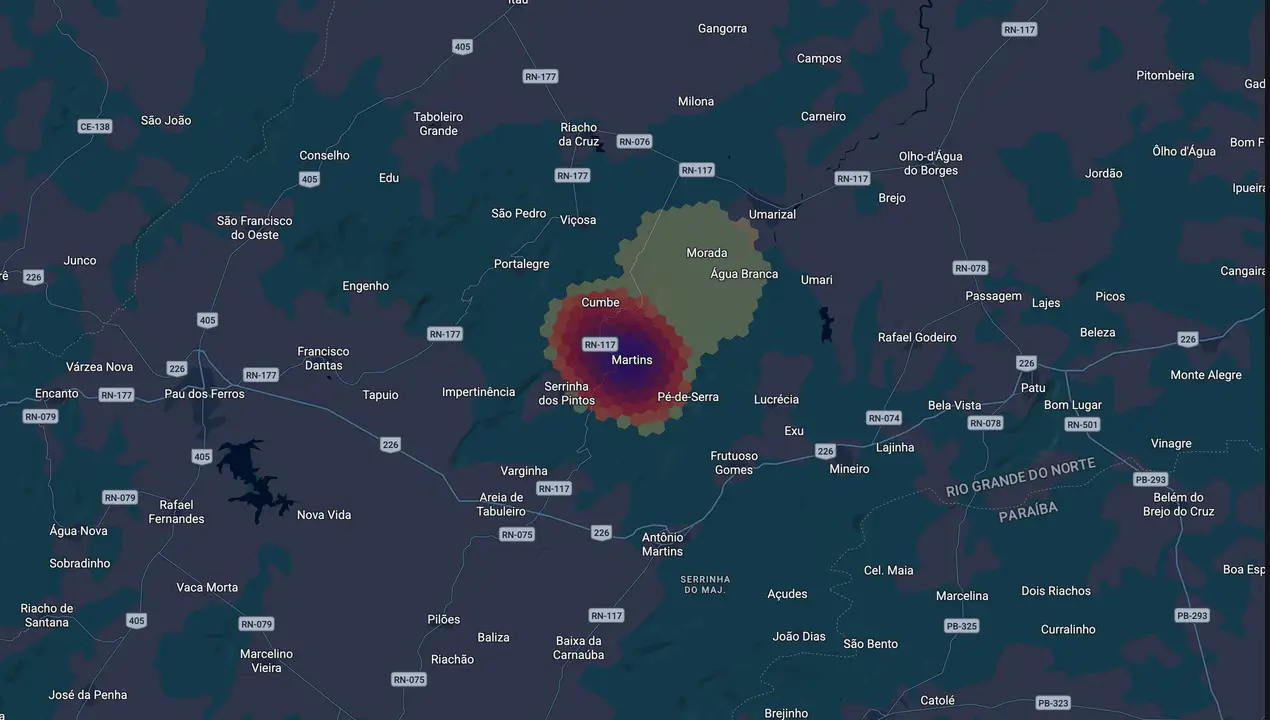This screenshot has height=720, width=1270.
Task: Click the RN-117 shield just above Martins
Action: [600, 344]
